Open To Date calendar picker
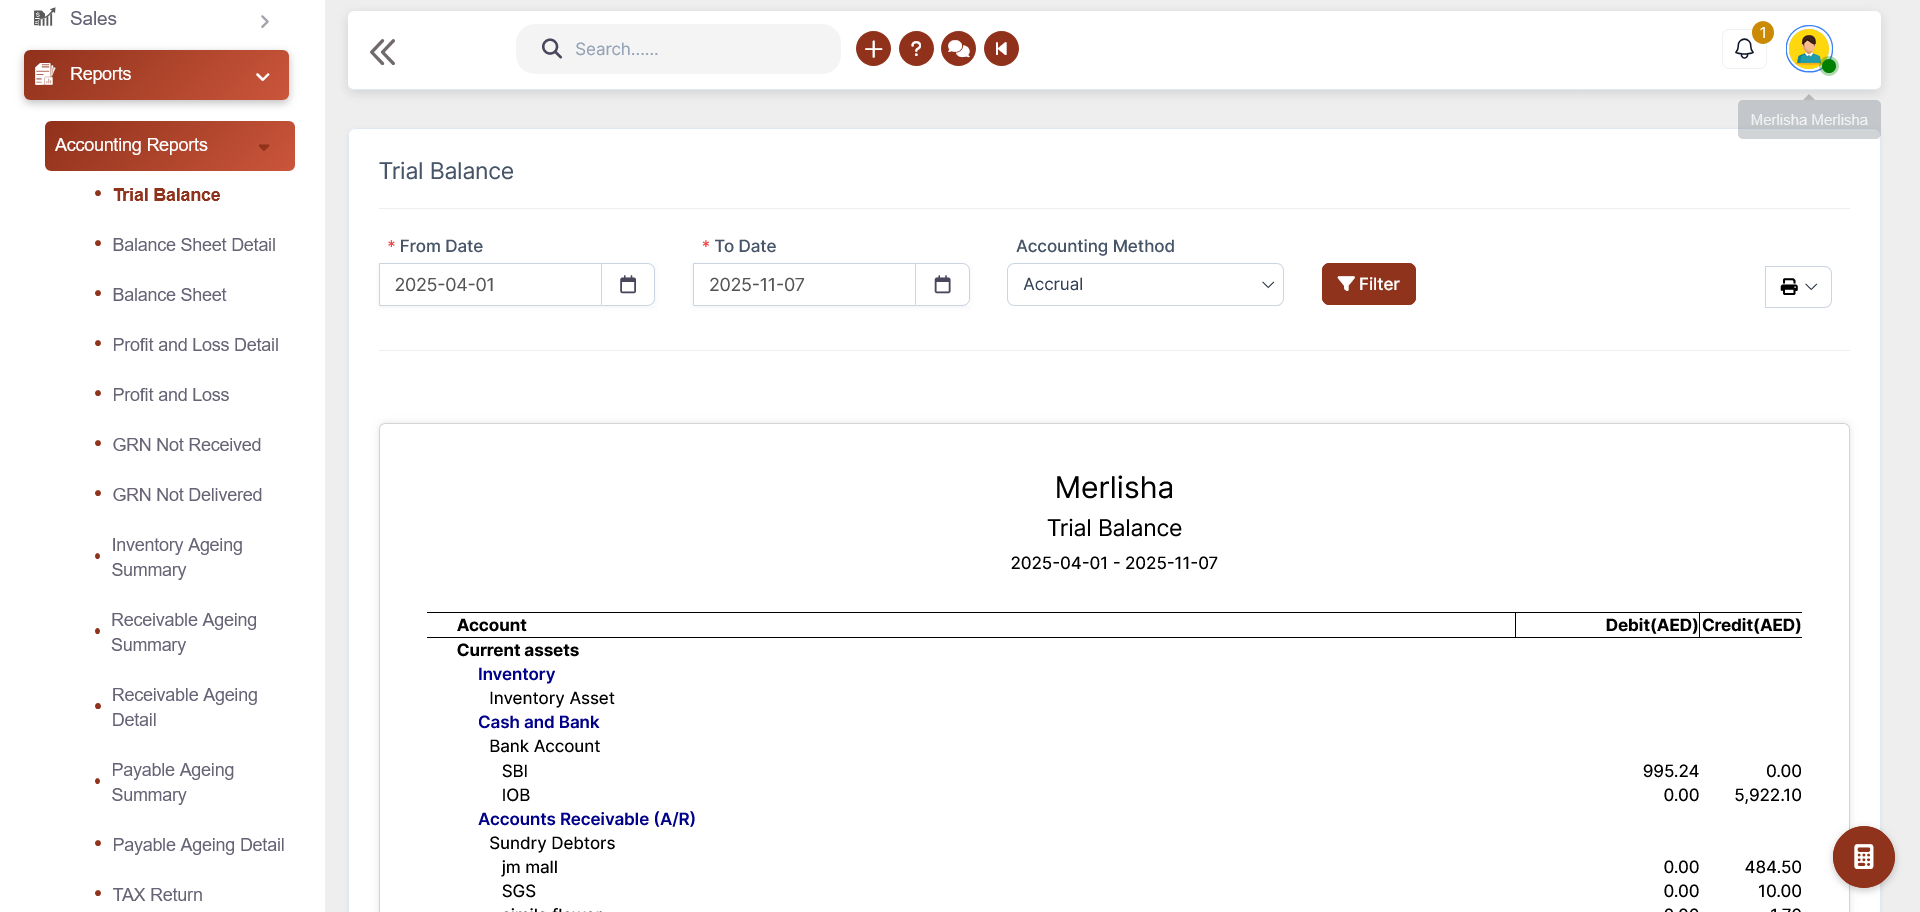Screen dimensions: 1920x912 coord(942,285)
